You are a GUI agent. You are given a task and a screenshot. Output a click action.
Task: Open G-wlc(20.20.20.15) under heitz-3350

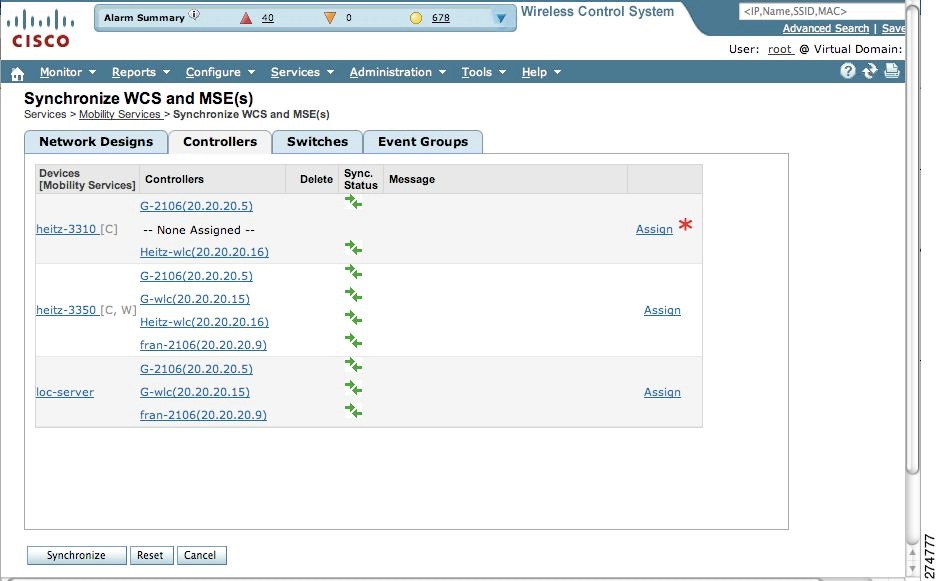pyautogui.click(x=195, y=299)
